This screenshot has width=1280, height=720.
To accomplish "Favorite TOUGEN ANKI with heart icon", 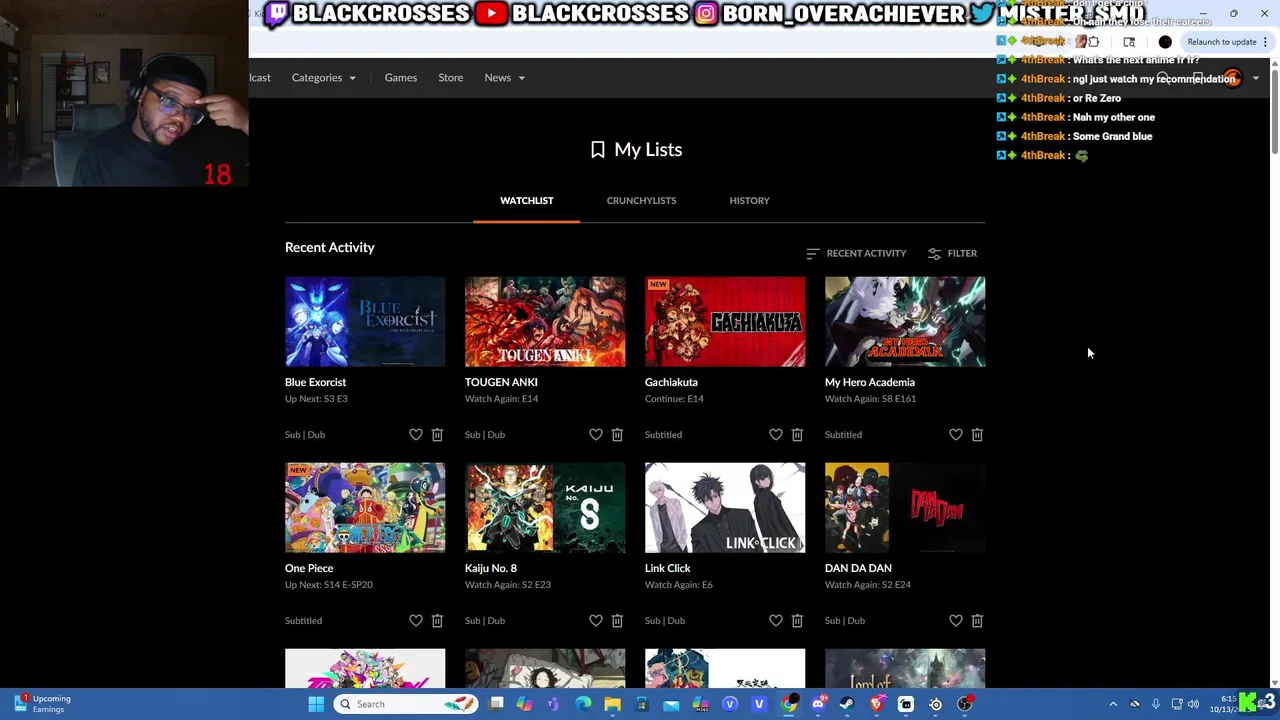I will [596, 434].
